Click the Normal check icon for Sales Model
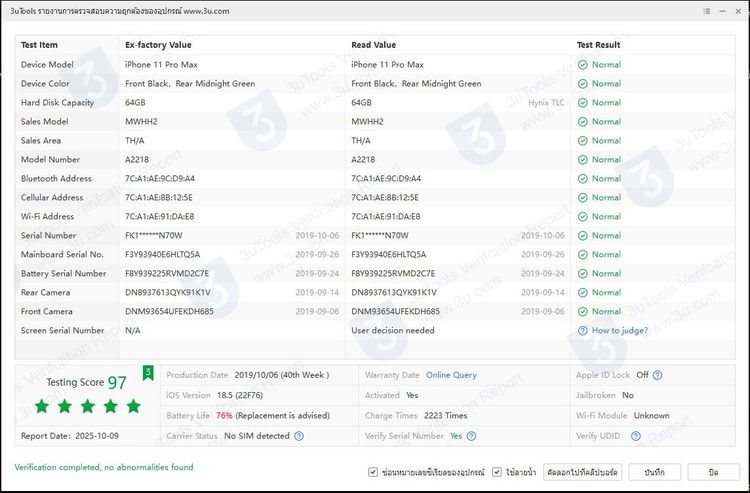The width and height of the screenshot is (750, 493). (x=582, y=121)
